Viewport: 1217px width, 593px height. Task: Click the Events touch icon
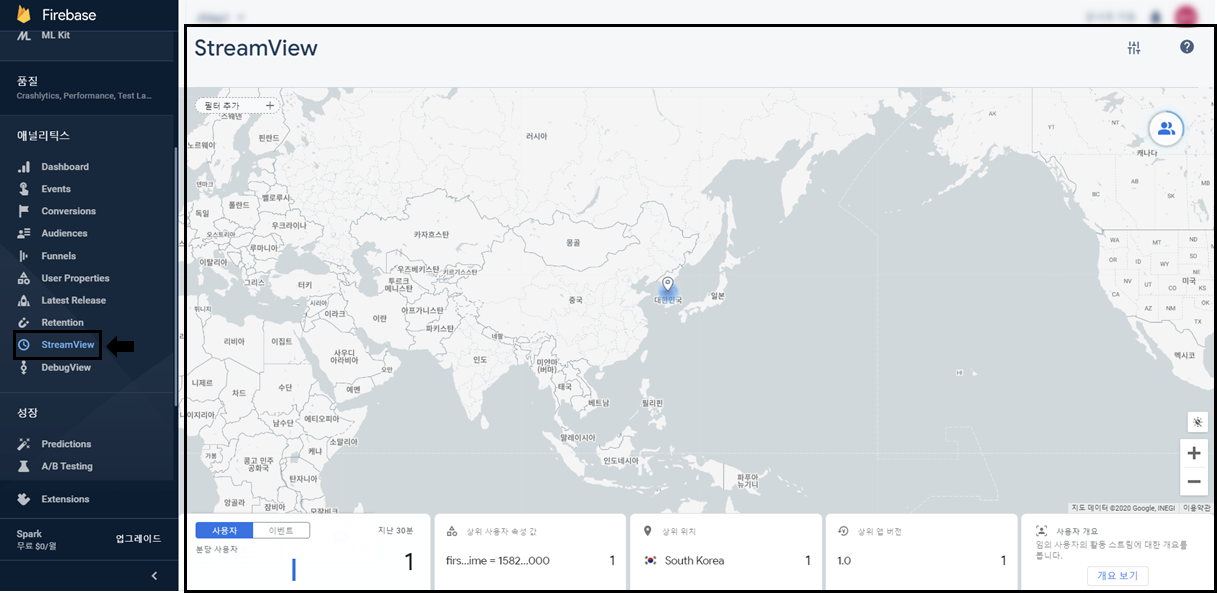pos(24,189)
